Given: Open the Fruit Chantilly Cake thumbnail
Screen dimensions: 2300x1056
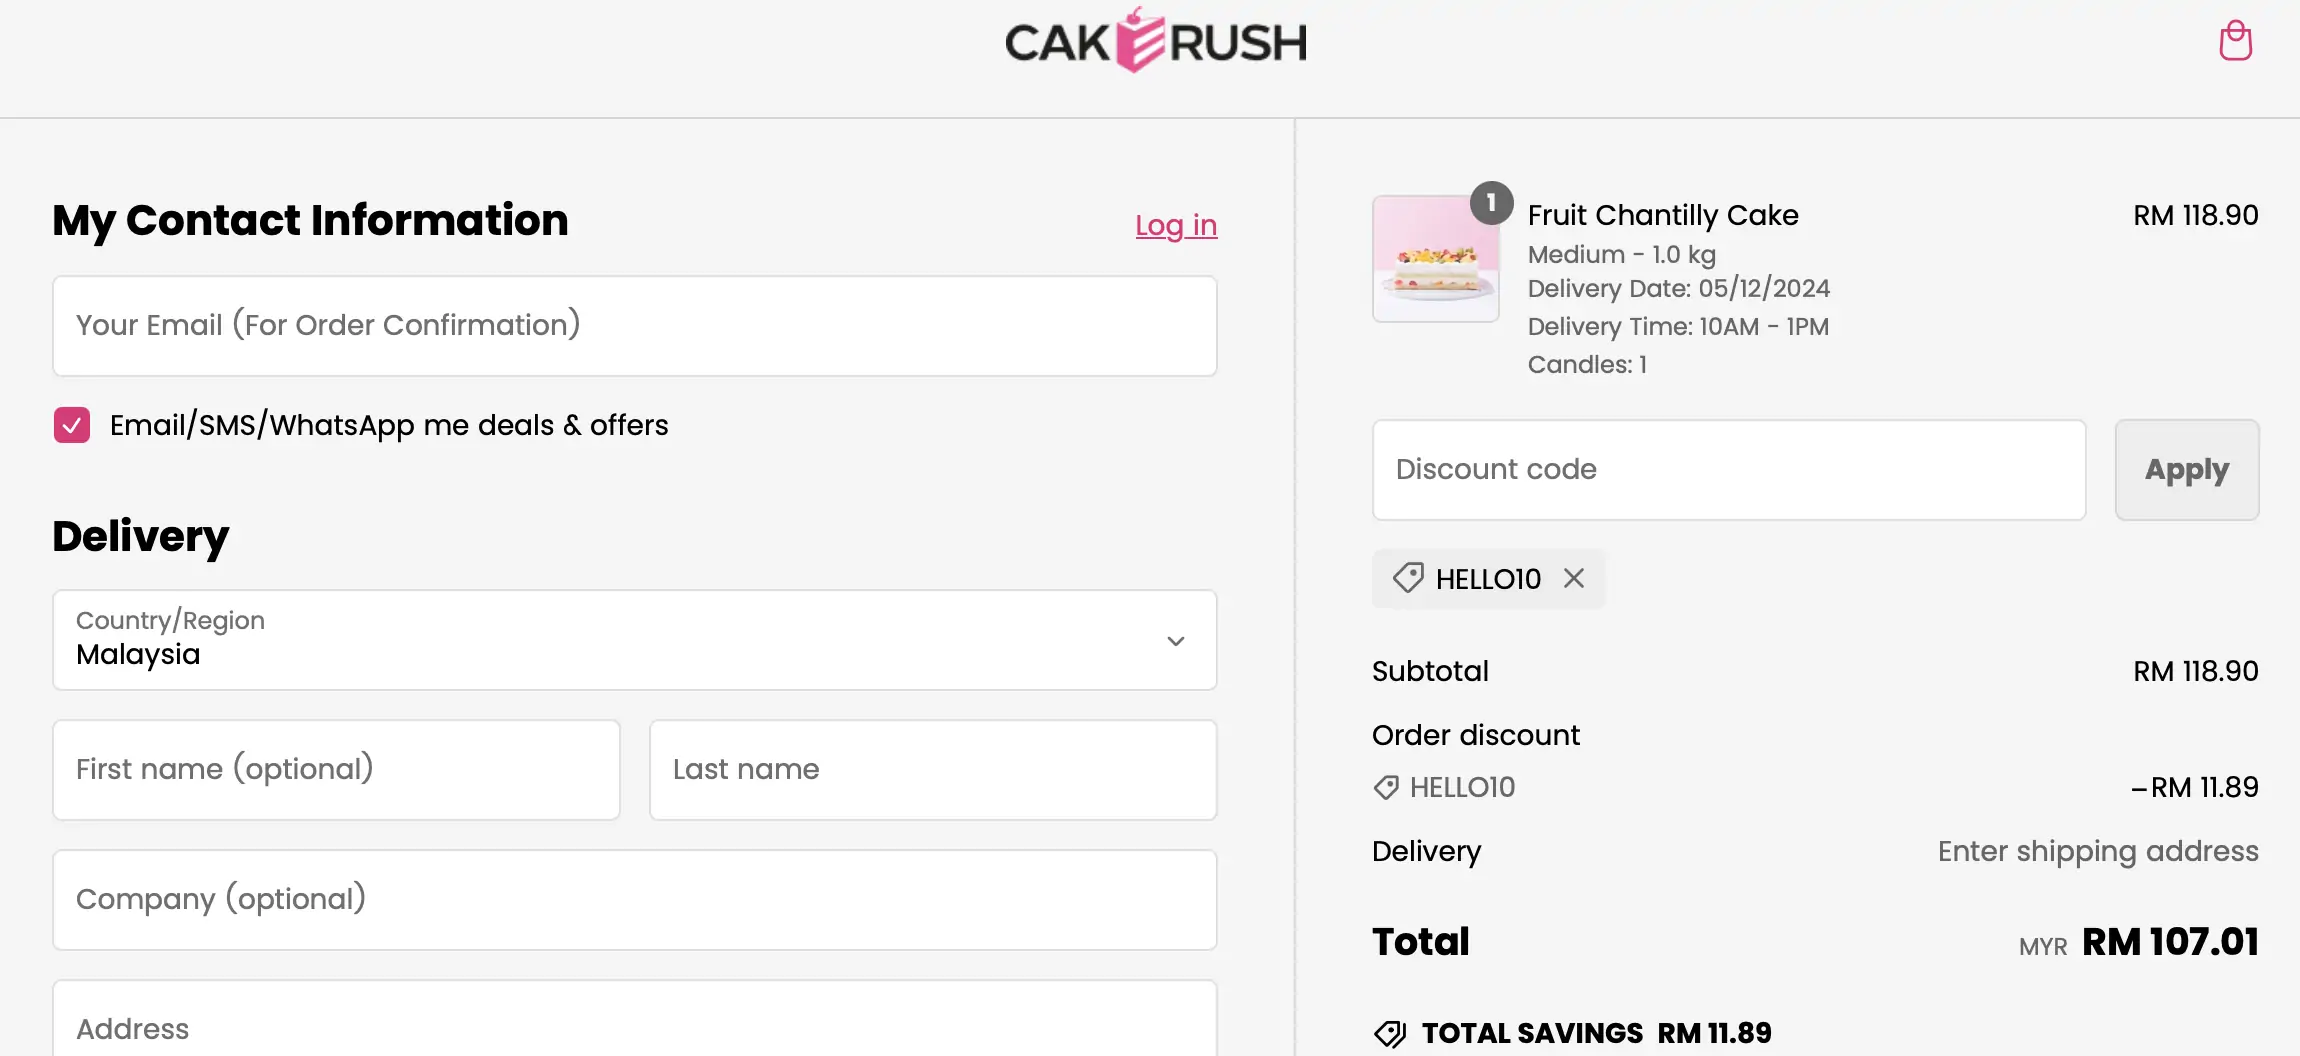Looking at the screenshot, I should tap(1435, 259).
